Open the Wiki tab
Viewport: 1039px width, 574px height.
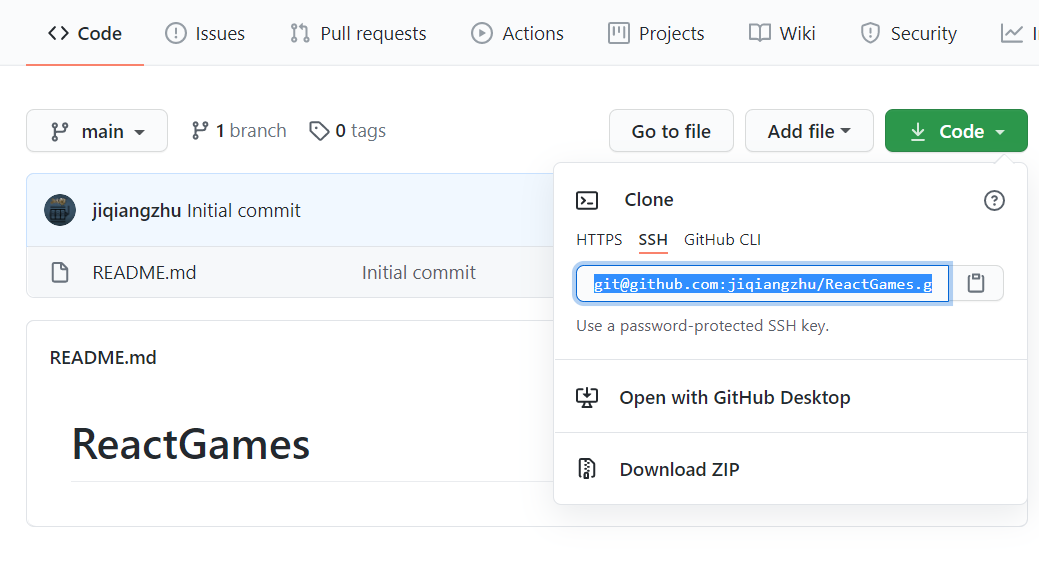pos(782,33)
